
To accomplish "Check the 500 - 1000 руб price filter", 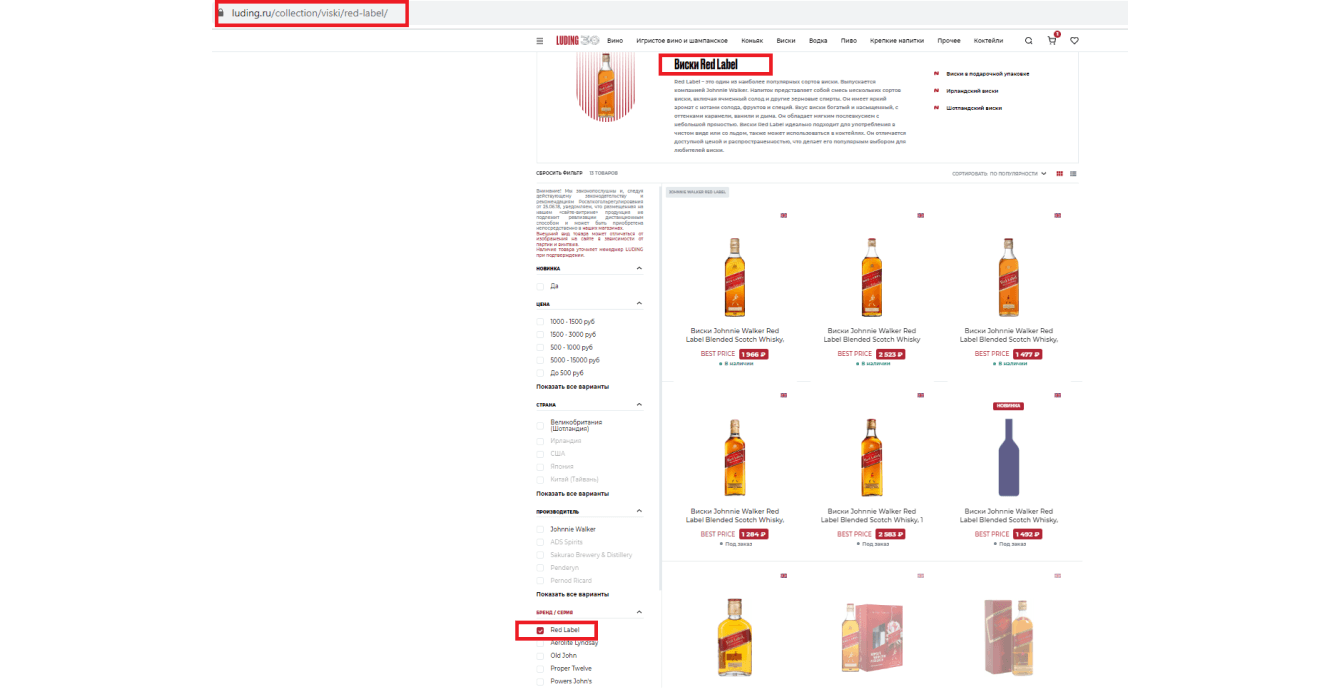I will click(541, 347).
